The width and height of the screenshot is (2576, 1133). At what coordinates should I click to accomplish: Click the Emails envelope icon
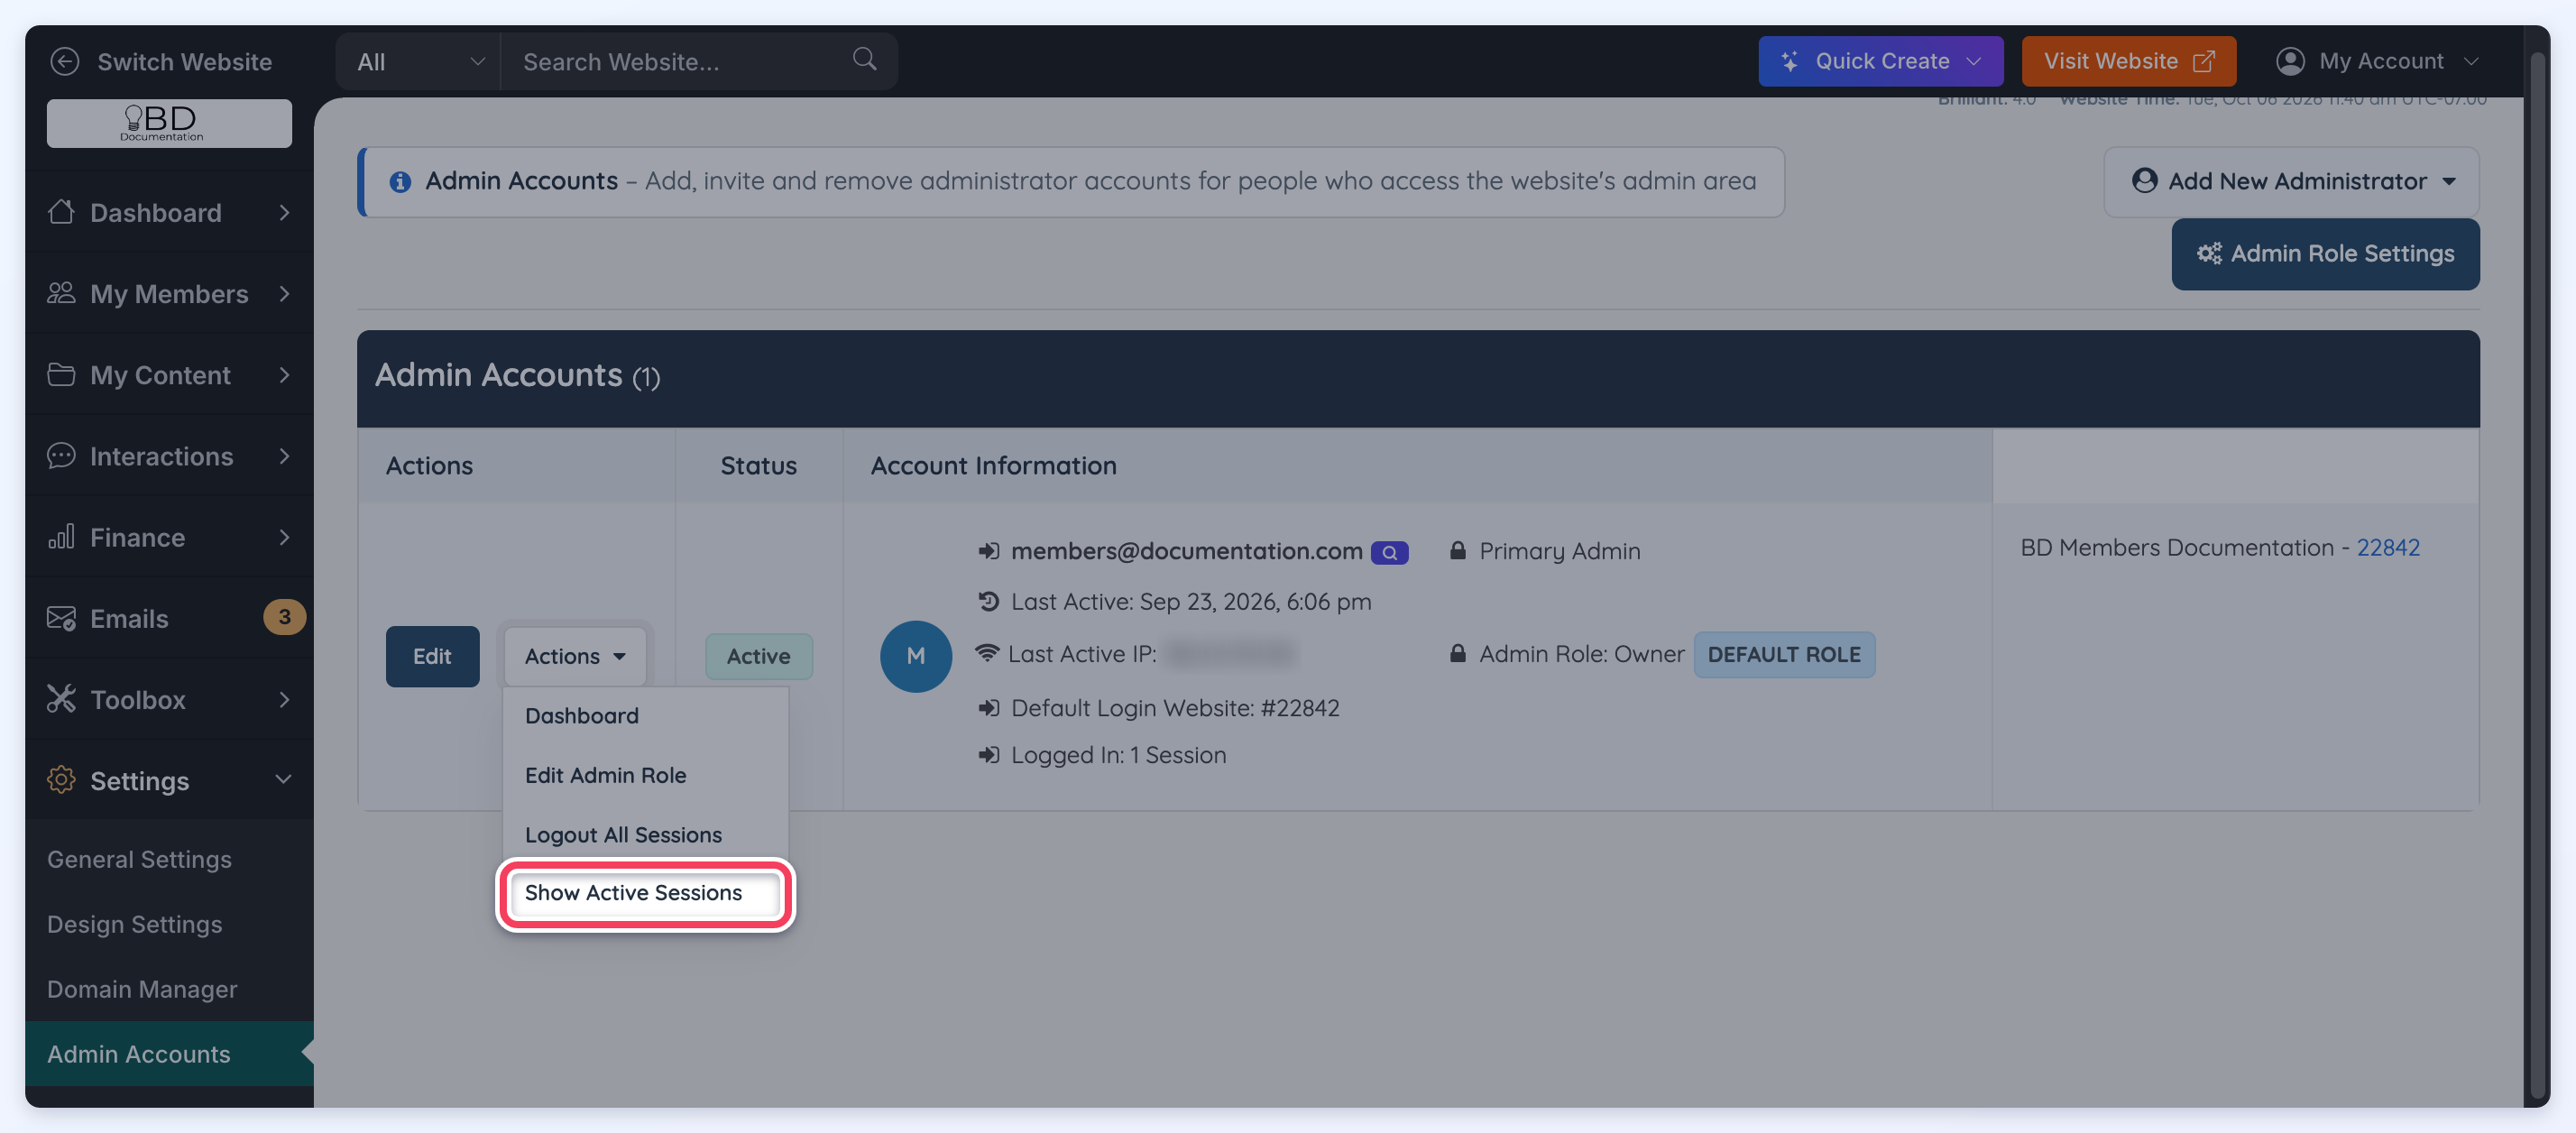coord(61,618)
